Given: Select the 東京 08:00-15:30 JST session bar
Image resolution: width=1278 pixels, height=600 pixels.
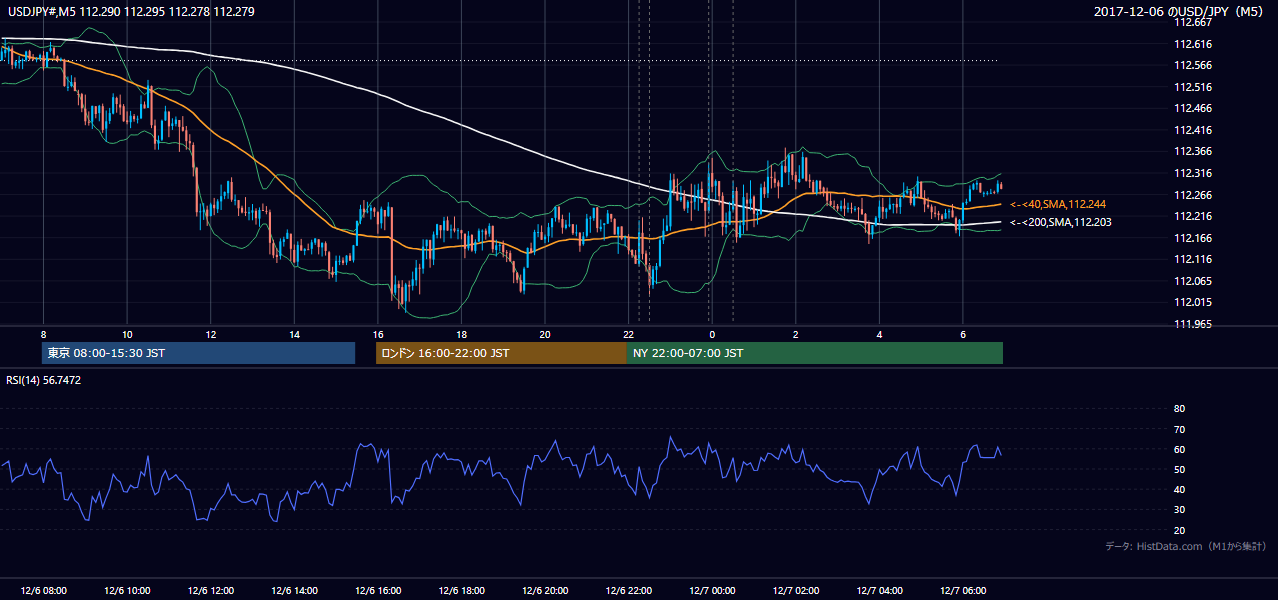Looking at the screenshot, I should point(198,353).
